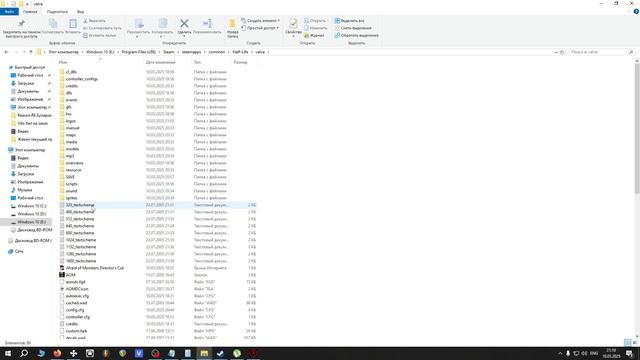Open Firefox from the taskbar

pyautogui.click(x=57, y=353)
